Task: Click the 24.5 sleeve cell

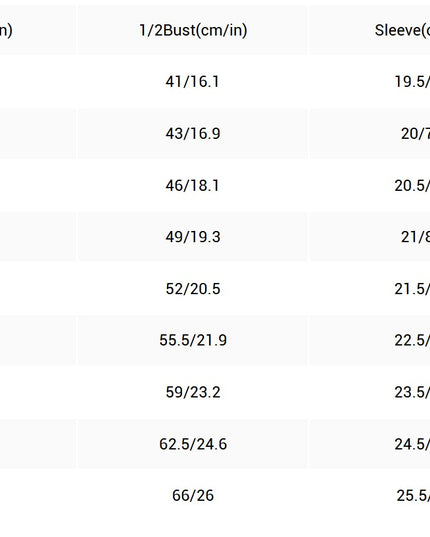Action: point(412,444)
